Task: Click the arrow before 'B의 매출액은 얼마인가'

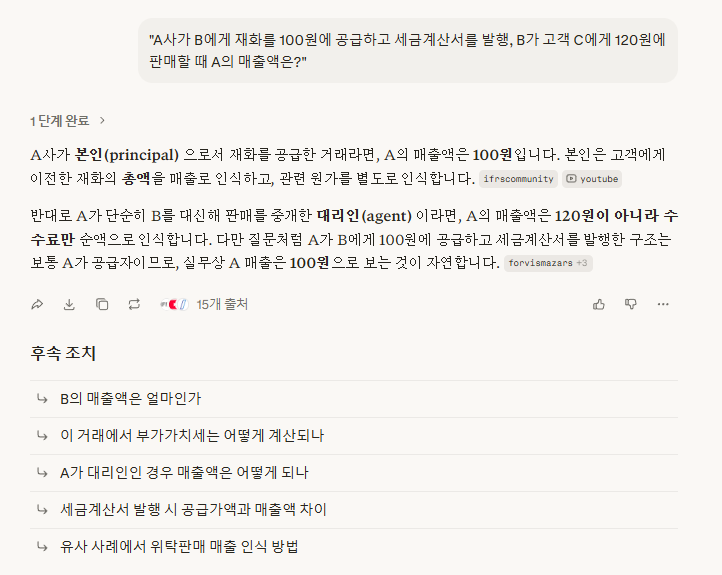Action: click(x=42, y=399)
